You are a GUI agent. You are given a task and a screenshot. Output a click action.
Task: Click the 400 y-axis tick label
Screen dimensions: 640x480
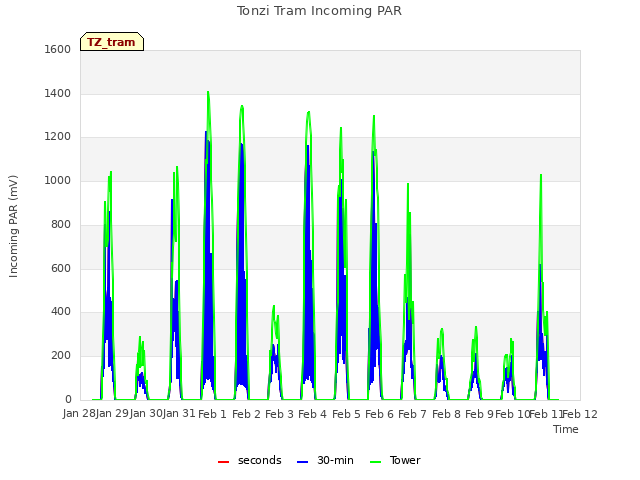pos(61,312)
